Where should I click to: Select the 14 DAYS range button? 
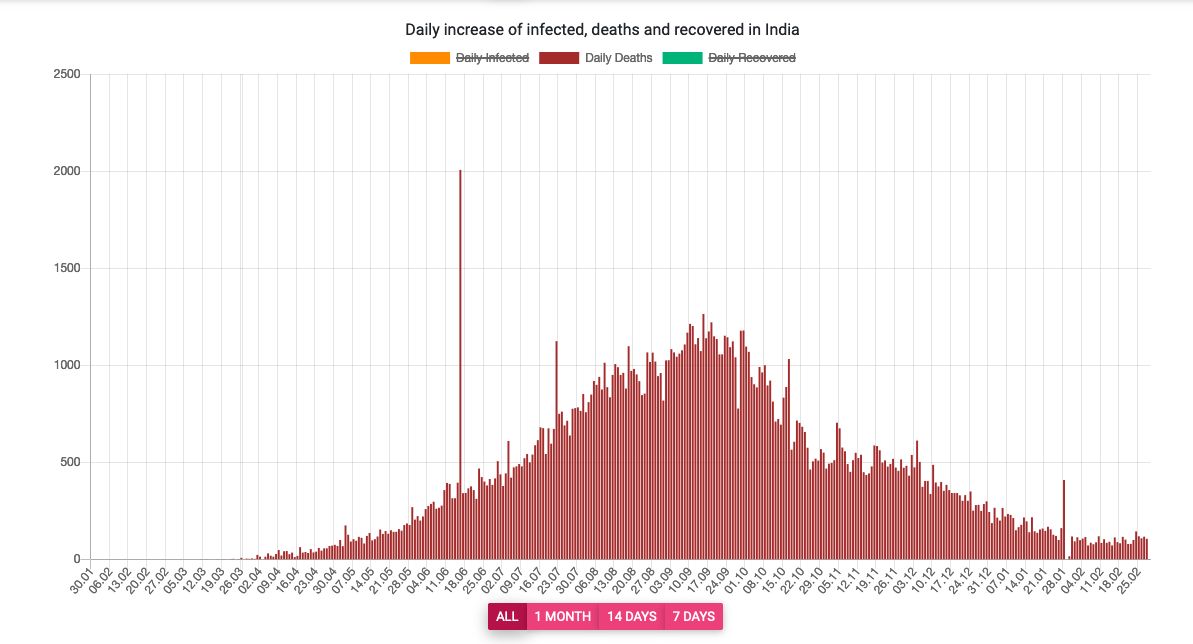click(631, 617)
